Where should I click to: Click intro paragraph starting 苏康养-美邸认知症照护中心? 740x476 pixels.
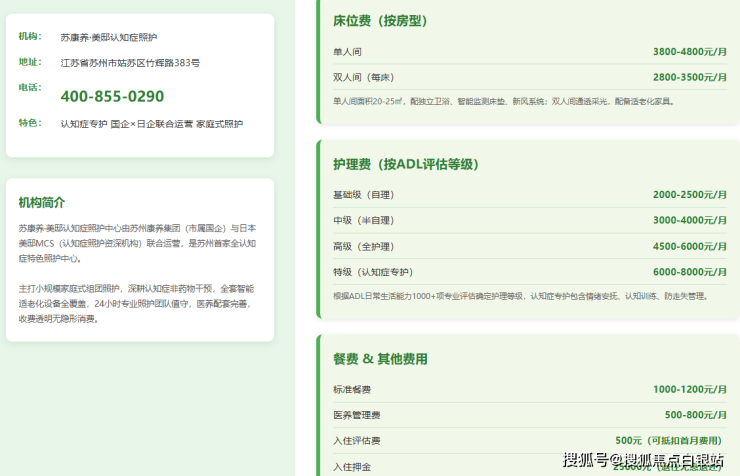point(137,243)
